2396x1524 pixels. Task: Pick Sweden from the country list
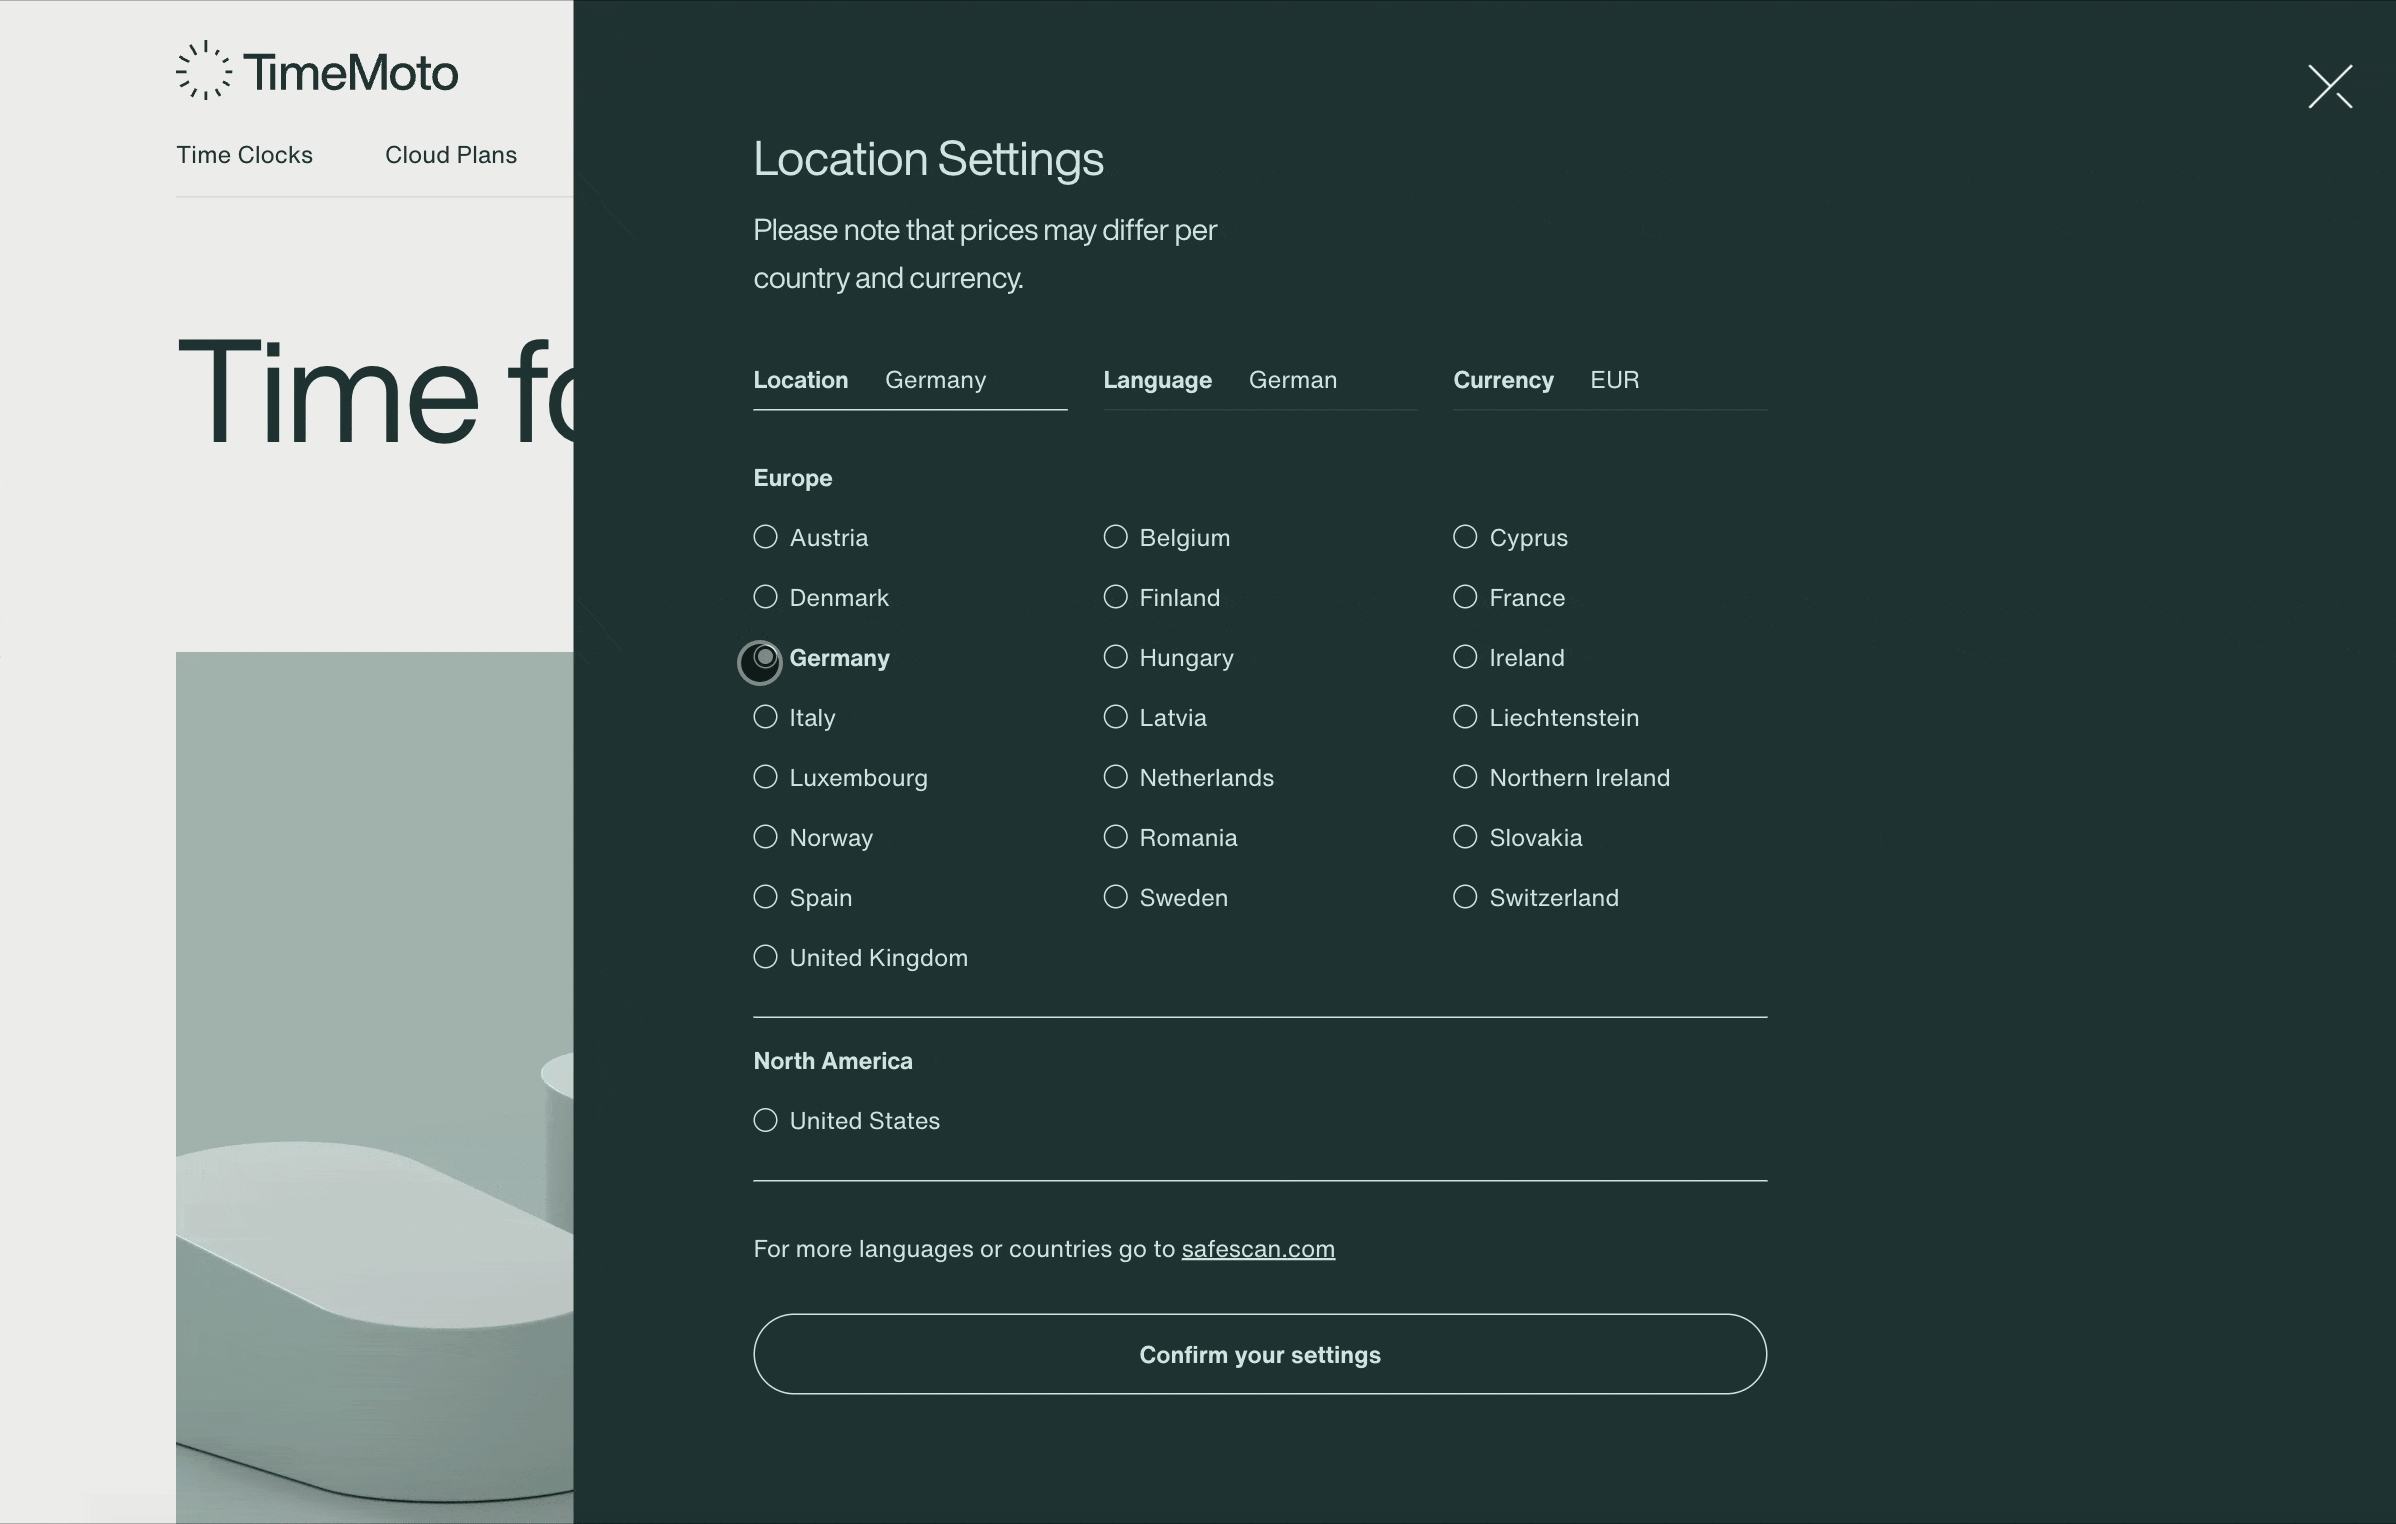tap(1115, 897)
